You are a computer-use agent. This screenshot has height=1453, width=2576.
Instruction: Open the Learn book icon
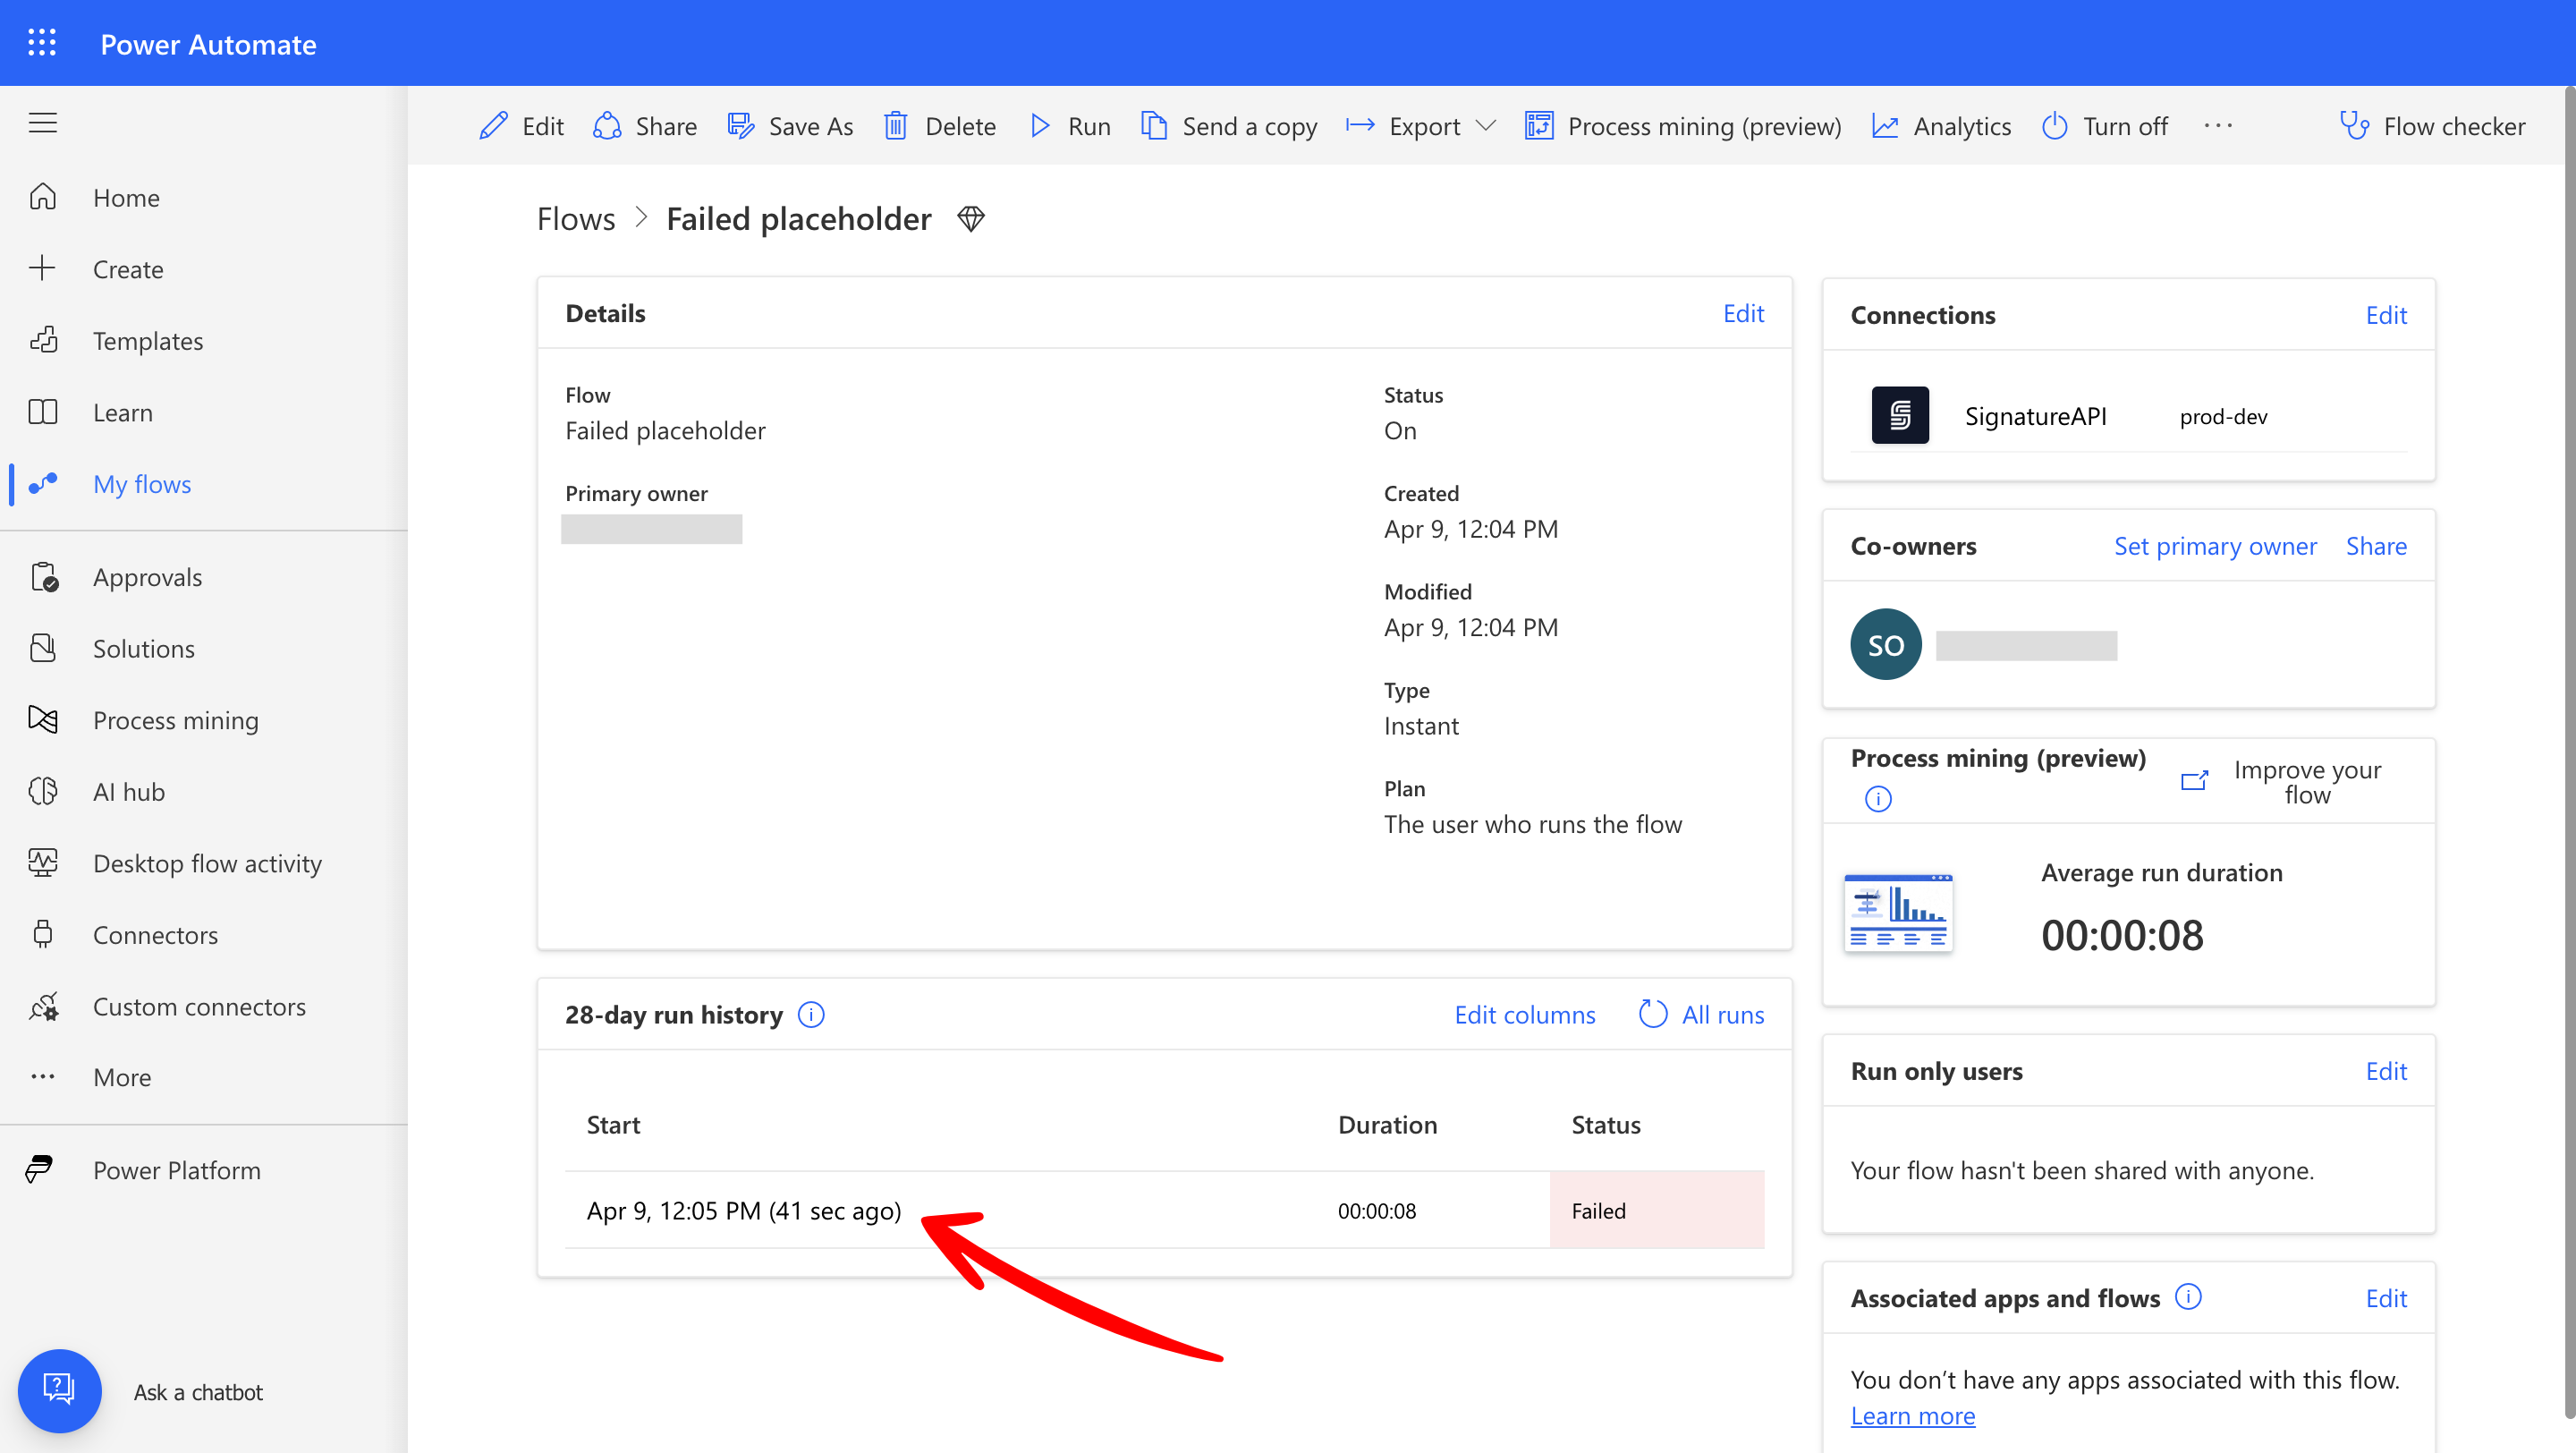[43, 412]
